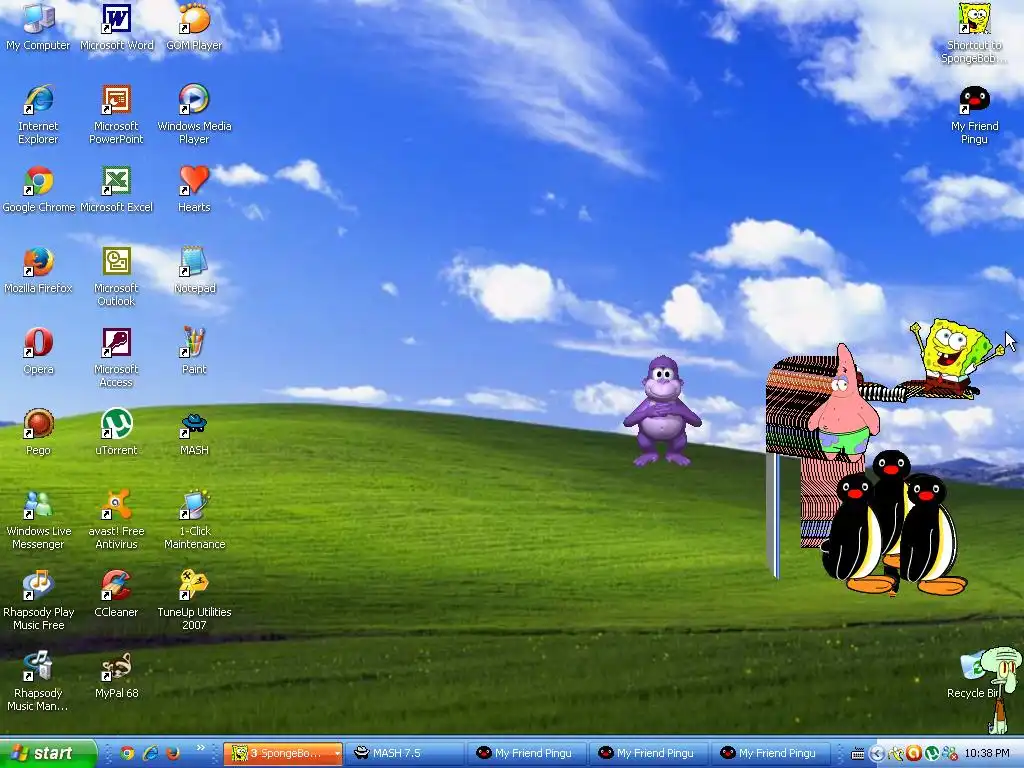
Task: Select the Microsoft Access icon
Action: 116,357
